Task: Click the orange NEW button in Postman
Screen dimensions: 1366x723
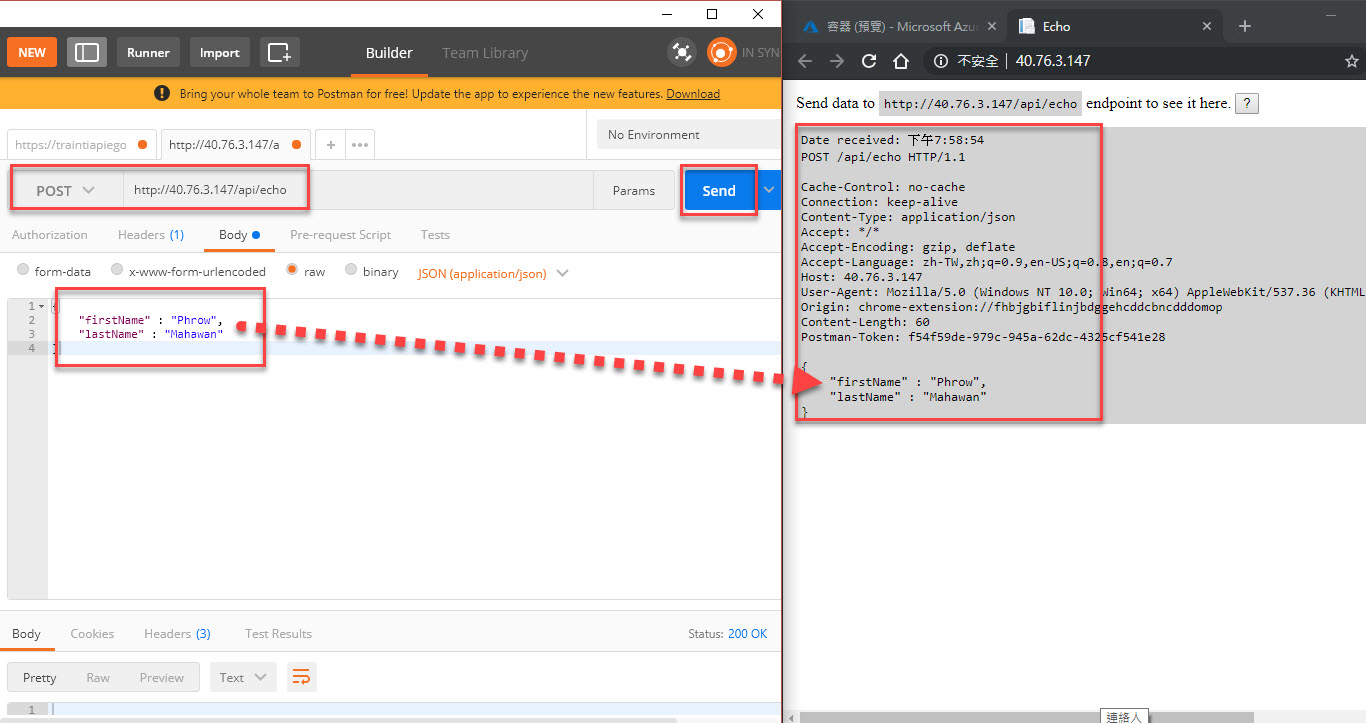Action: [32, 52]
